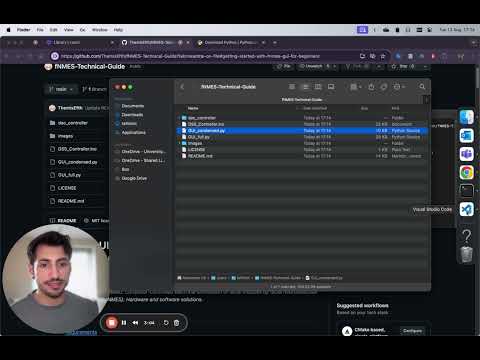This screenshot has height=360, width=480.
Task: Select DS5_Controller.ino in Finder list
Action: click(302, 124)
